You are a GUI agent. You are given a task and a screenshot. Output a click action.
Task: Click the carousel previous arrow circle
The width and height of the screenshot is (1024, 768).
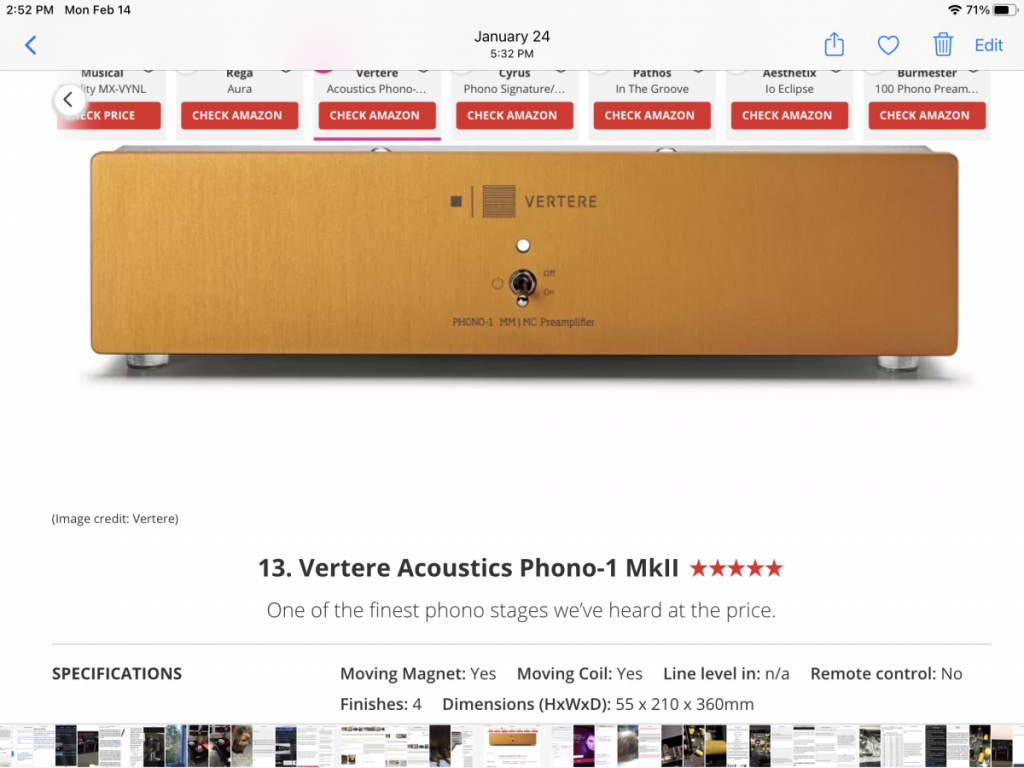pos(69,100)
